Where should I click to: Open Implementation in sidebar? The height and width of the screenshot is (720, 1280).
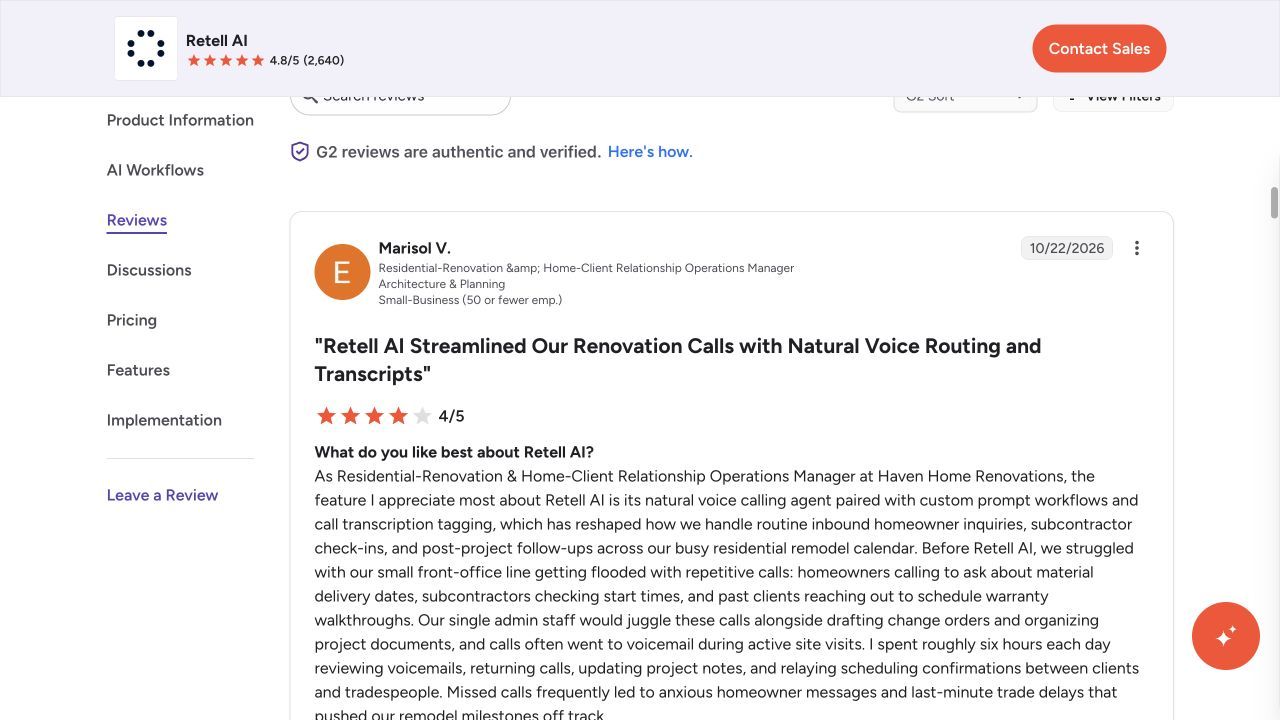[164, 420]
